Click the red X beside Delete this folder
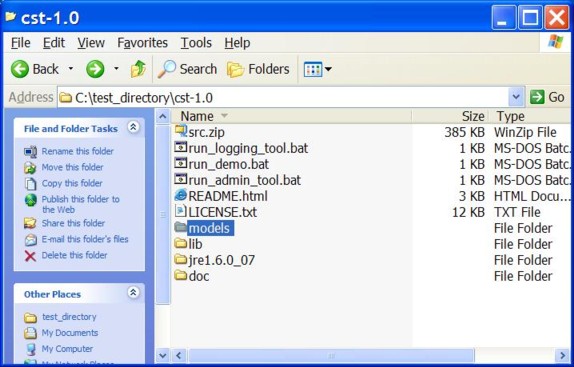574x367 pixels. tap(30, 255)
